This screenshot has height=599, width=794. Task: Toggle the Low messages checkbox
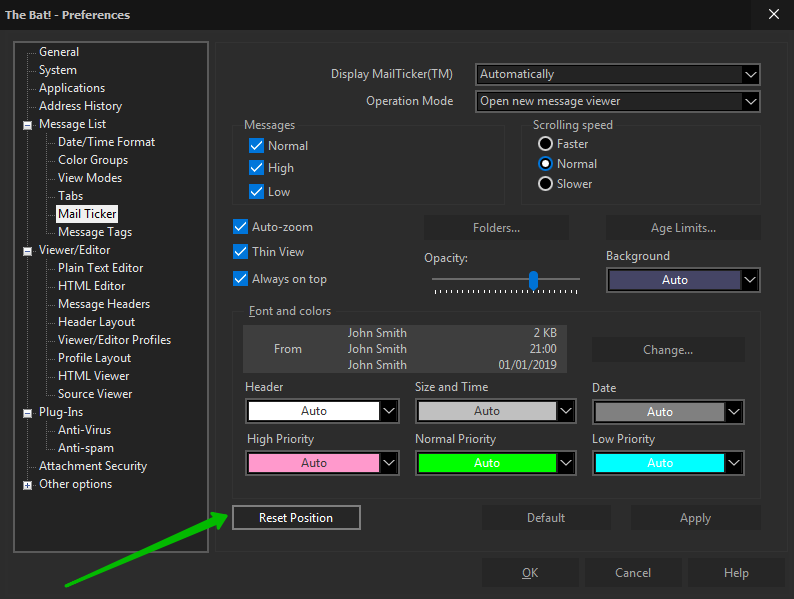point(256,191)
